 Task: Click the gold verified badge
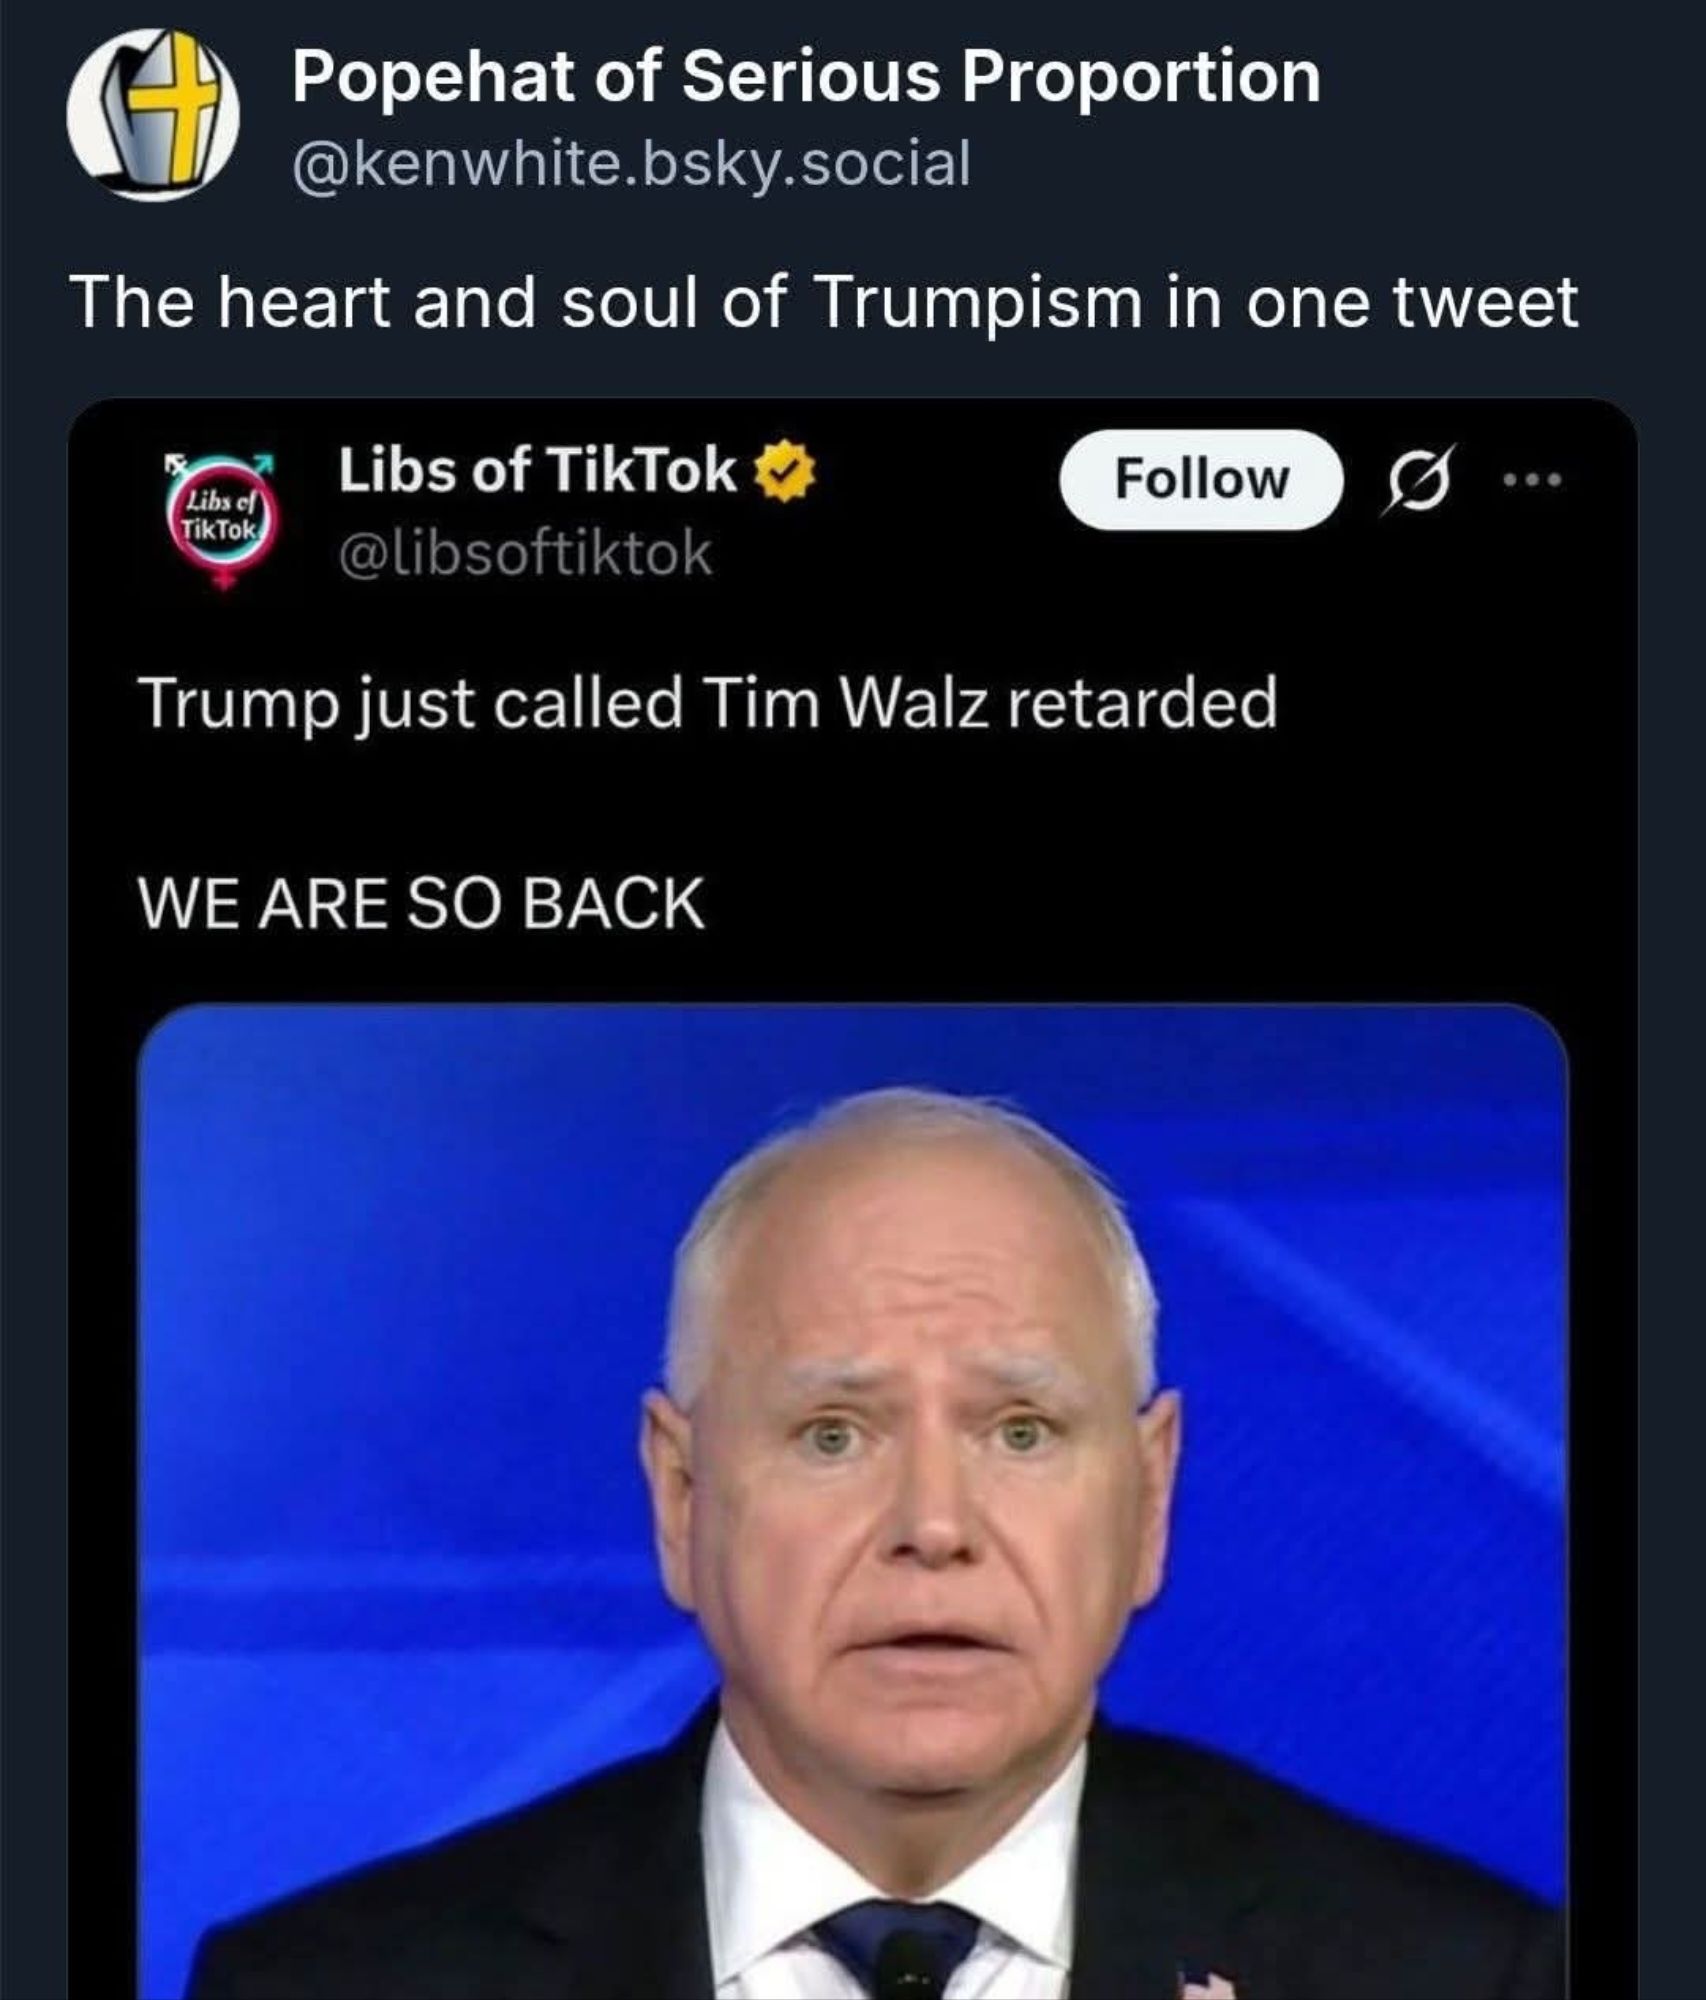click(791, 474)
